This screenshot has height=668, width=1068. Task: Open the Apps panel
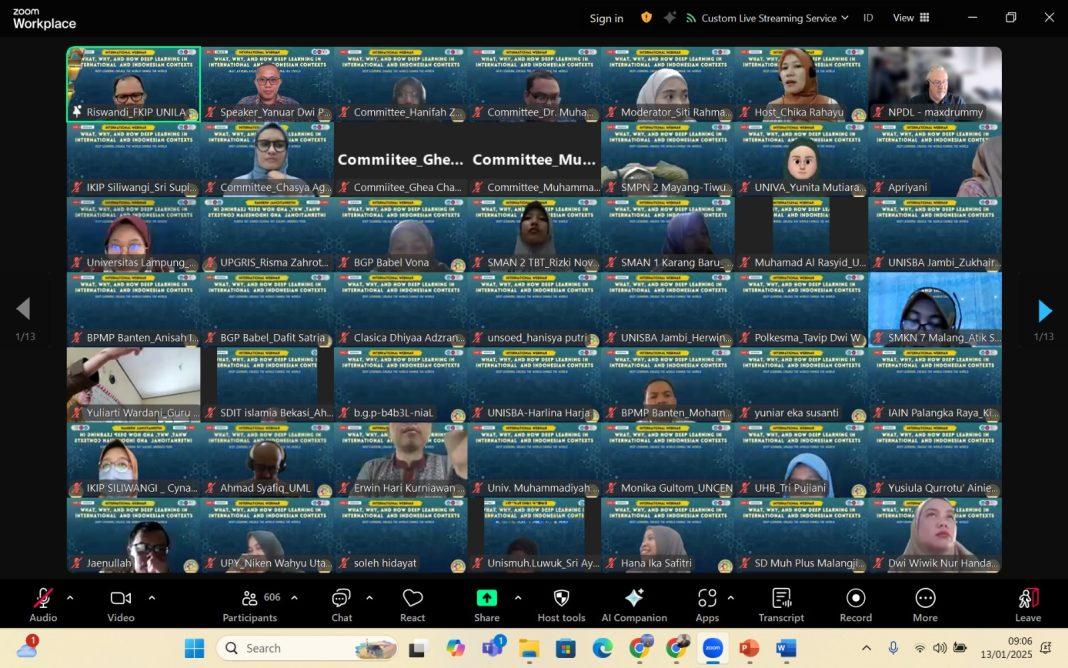click(707, 604)
